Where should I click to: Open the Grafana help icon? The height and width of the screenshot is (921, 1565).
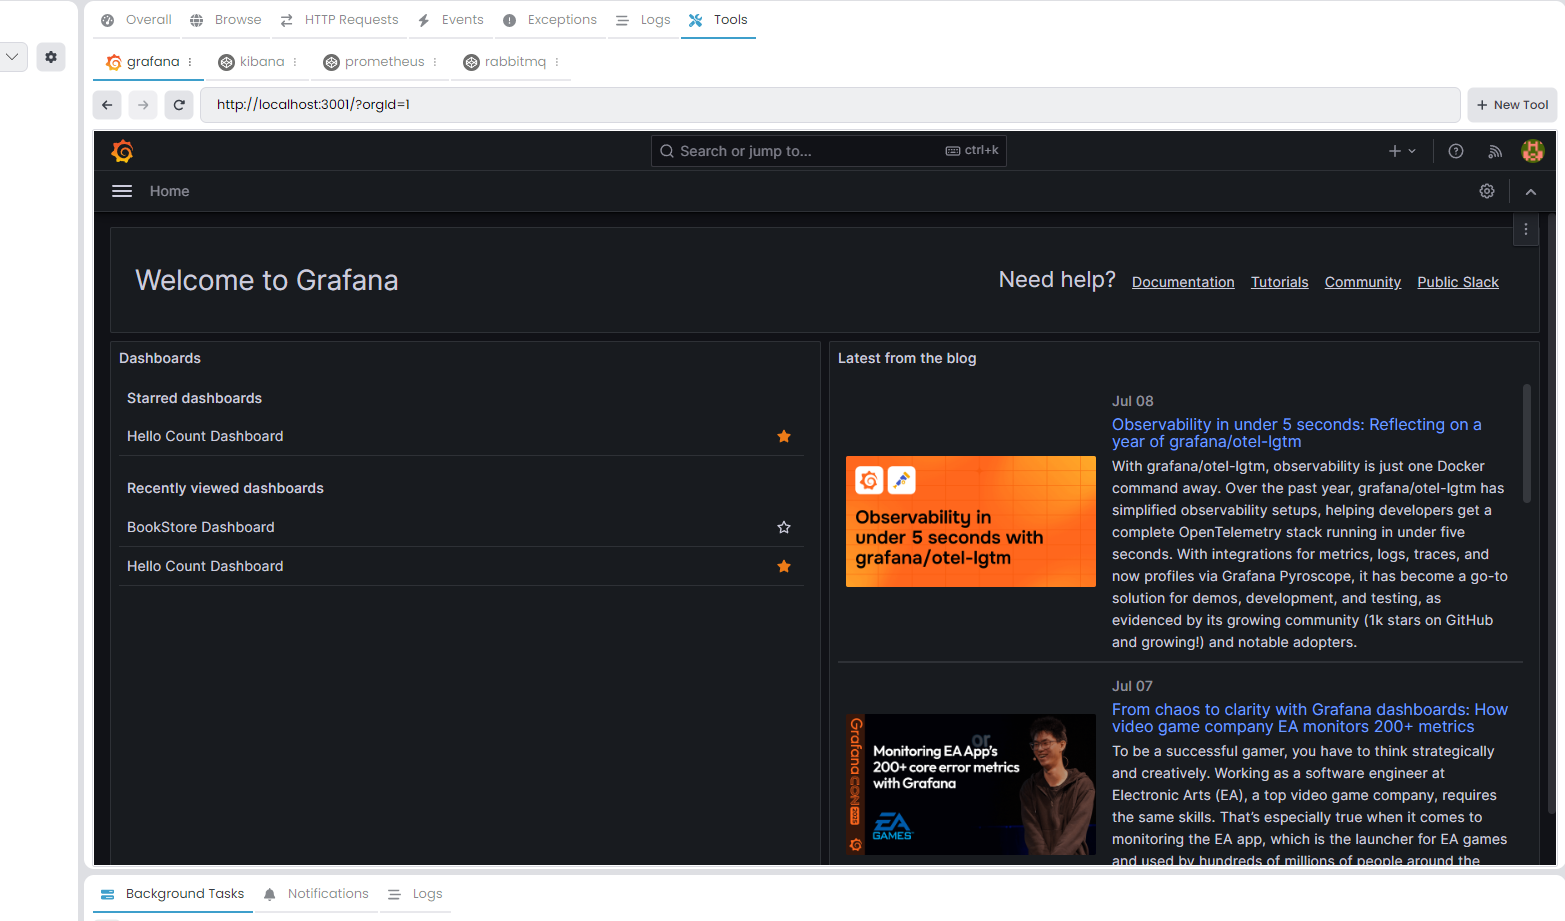[1456, 151]
